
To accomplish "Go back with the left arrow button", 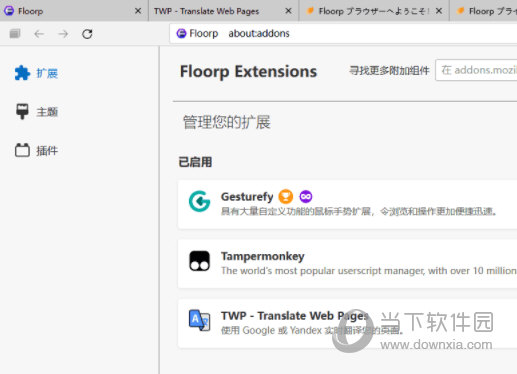I will (39, 34).
